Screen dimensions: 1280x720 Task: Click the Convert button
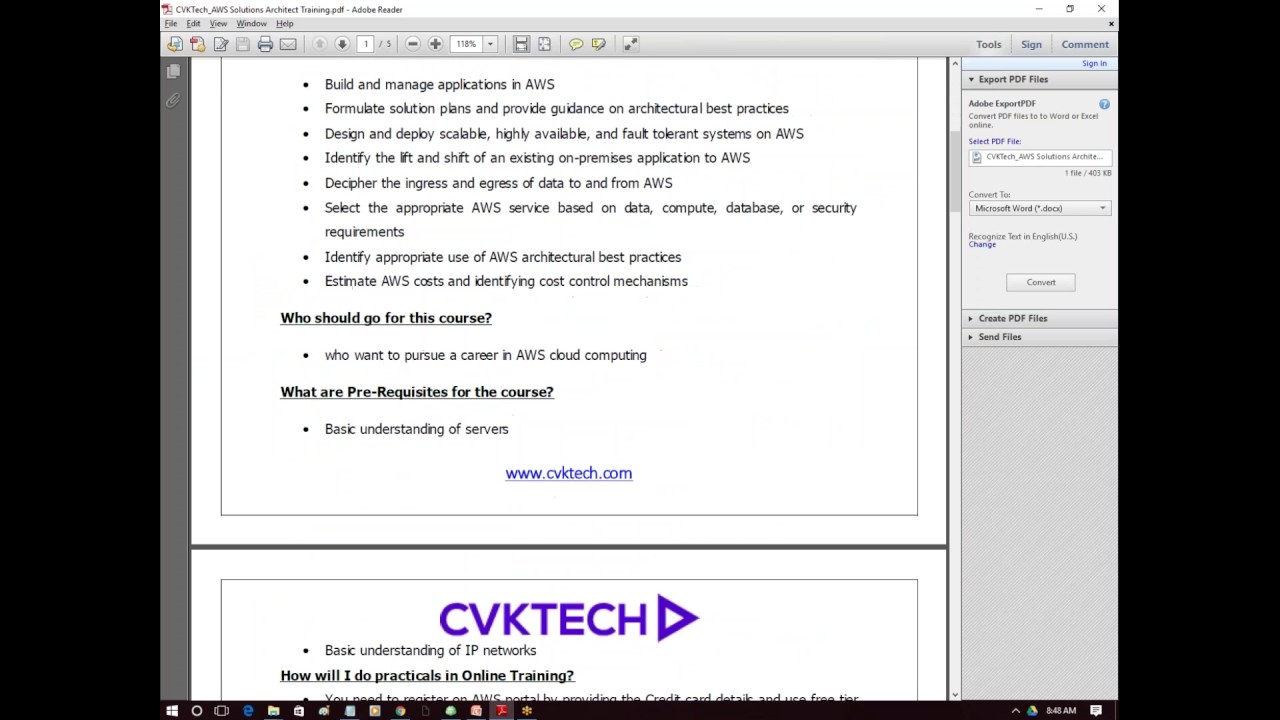coord(1041,282)
